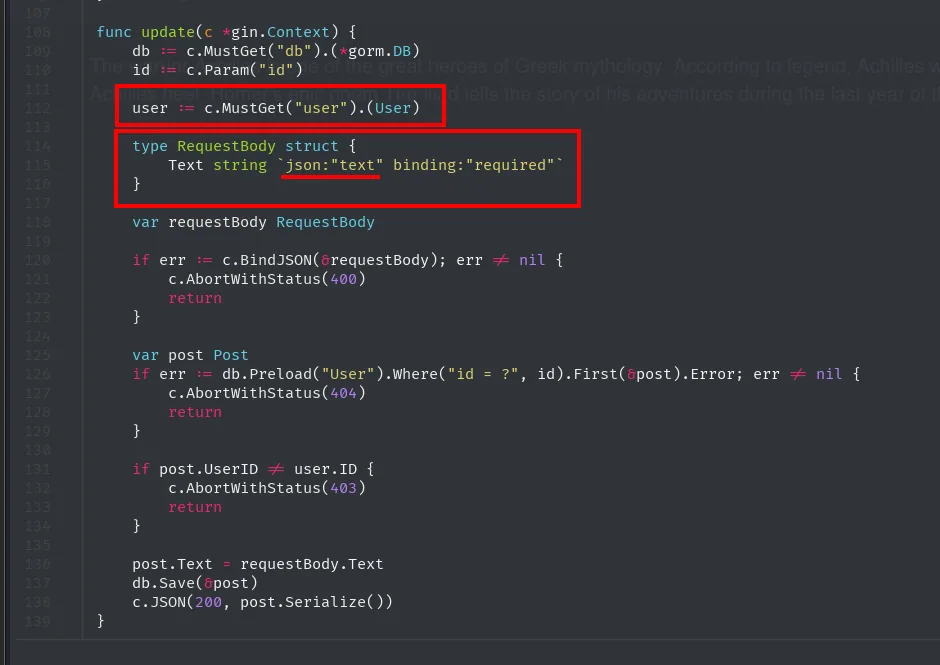Click nil on the BindJSON line
940x665 pixels.
coord(532,260)
